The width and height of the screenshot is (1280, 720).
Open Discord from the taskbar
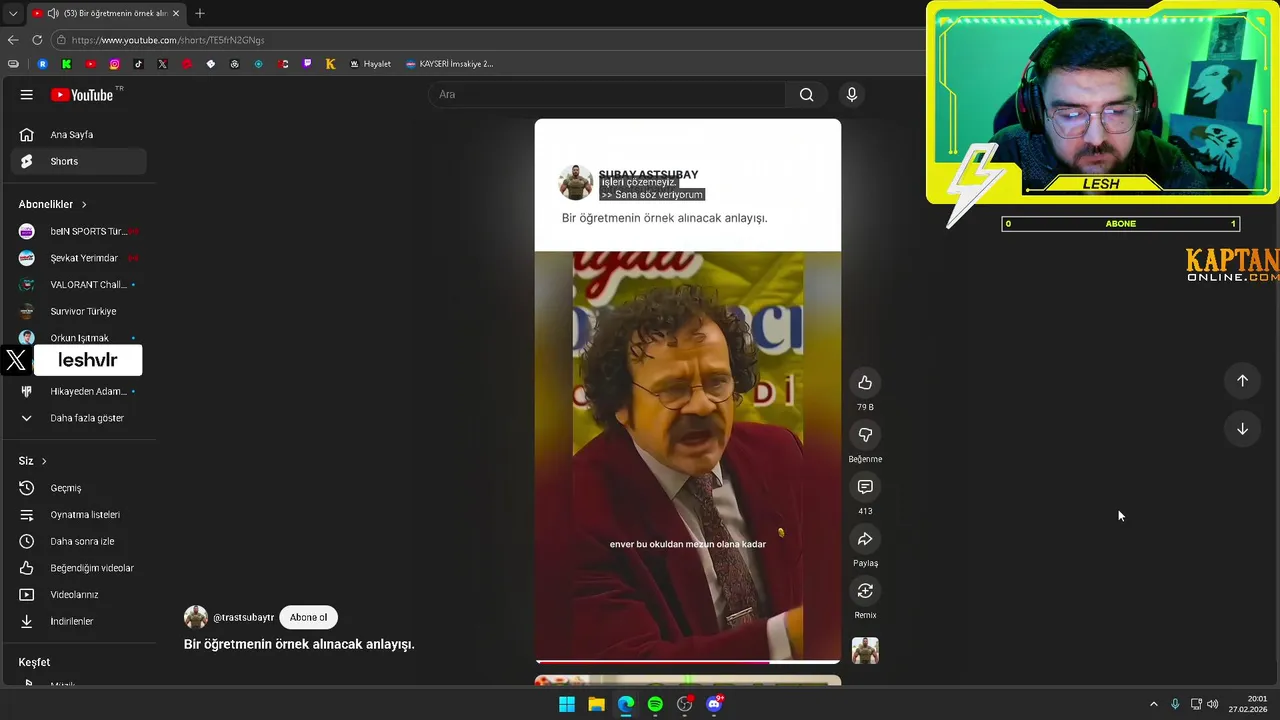coord(714,704)
